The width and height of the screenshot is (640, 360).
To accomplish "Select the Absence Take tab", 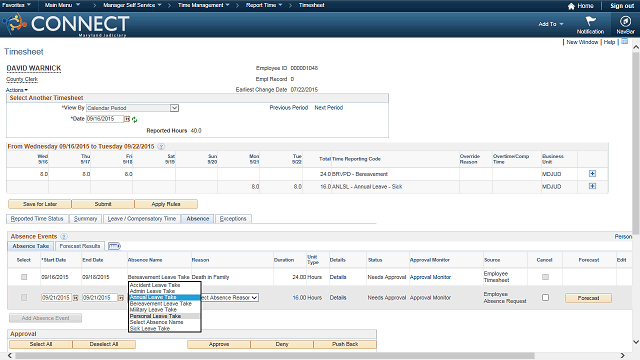I will point(31,246).
